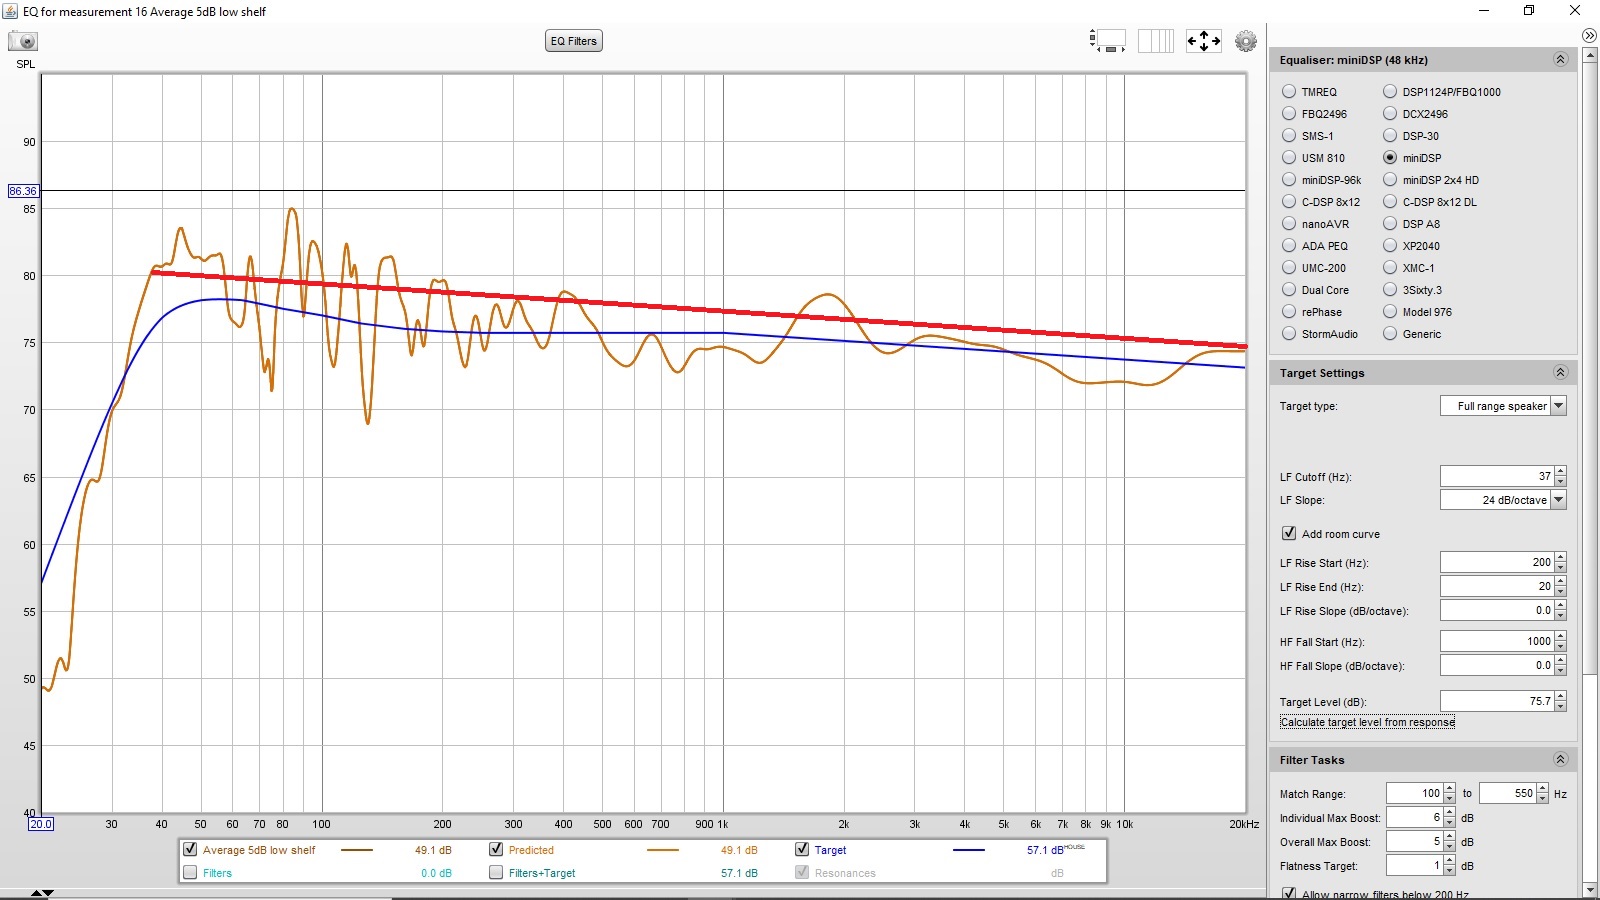Increase Individual Max Boost stepper

pos(1450,813)
